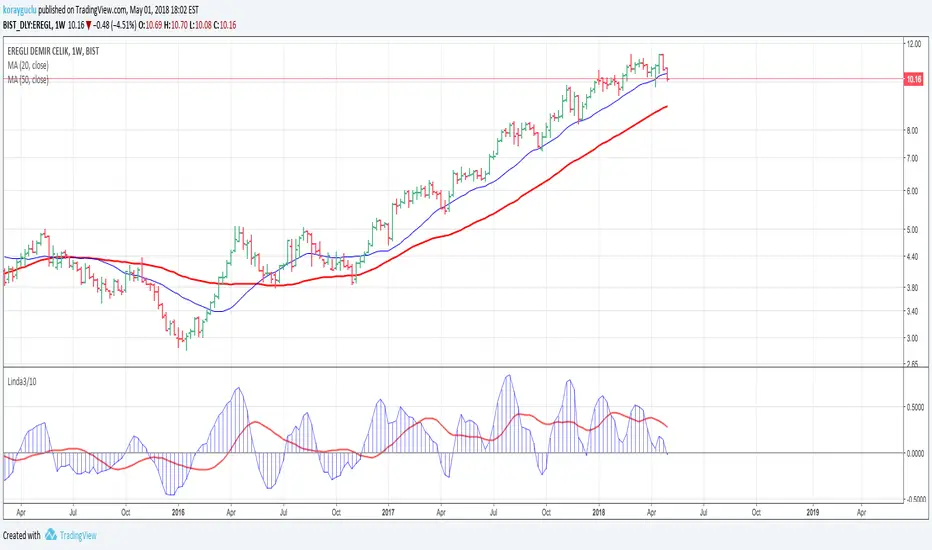Click the 3.00 price axis label

coord(912,338)
